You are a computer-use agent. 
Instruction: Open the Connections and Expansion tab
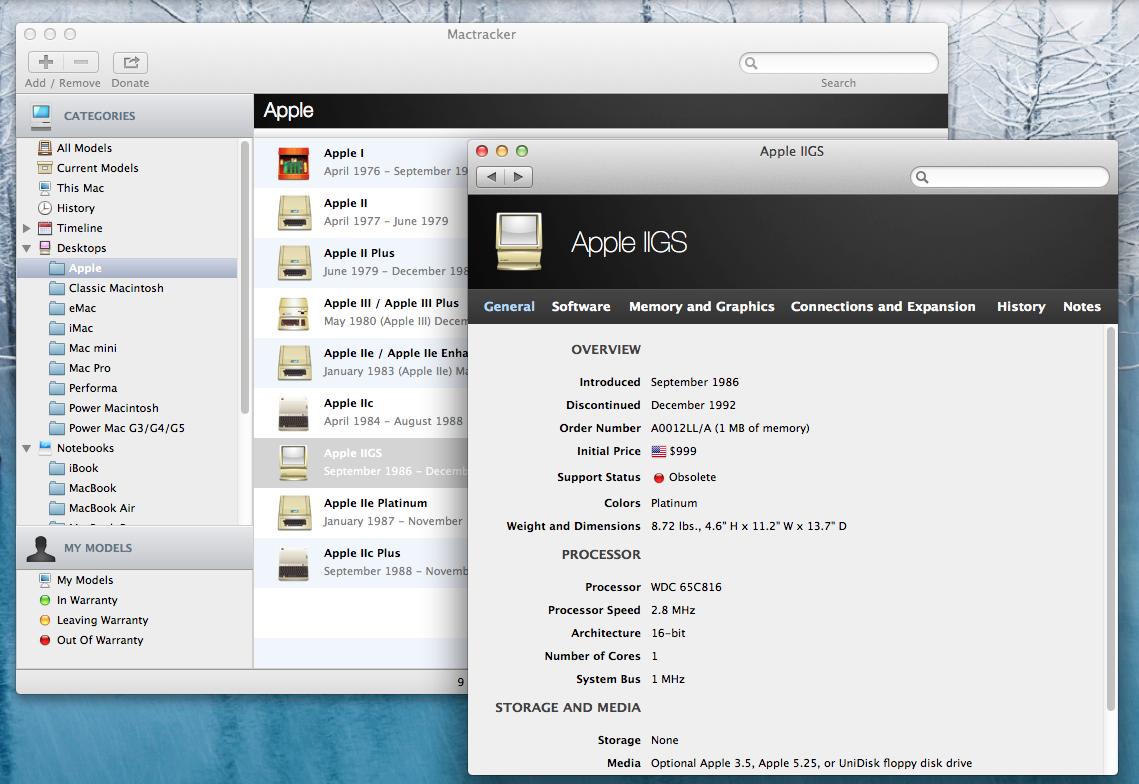pos(883,307)
